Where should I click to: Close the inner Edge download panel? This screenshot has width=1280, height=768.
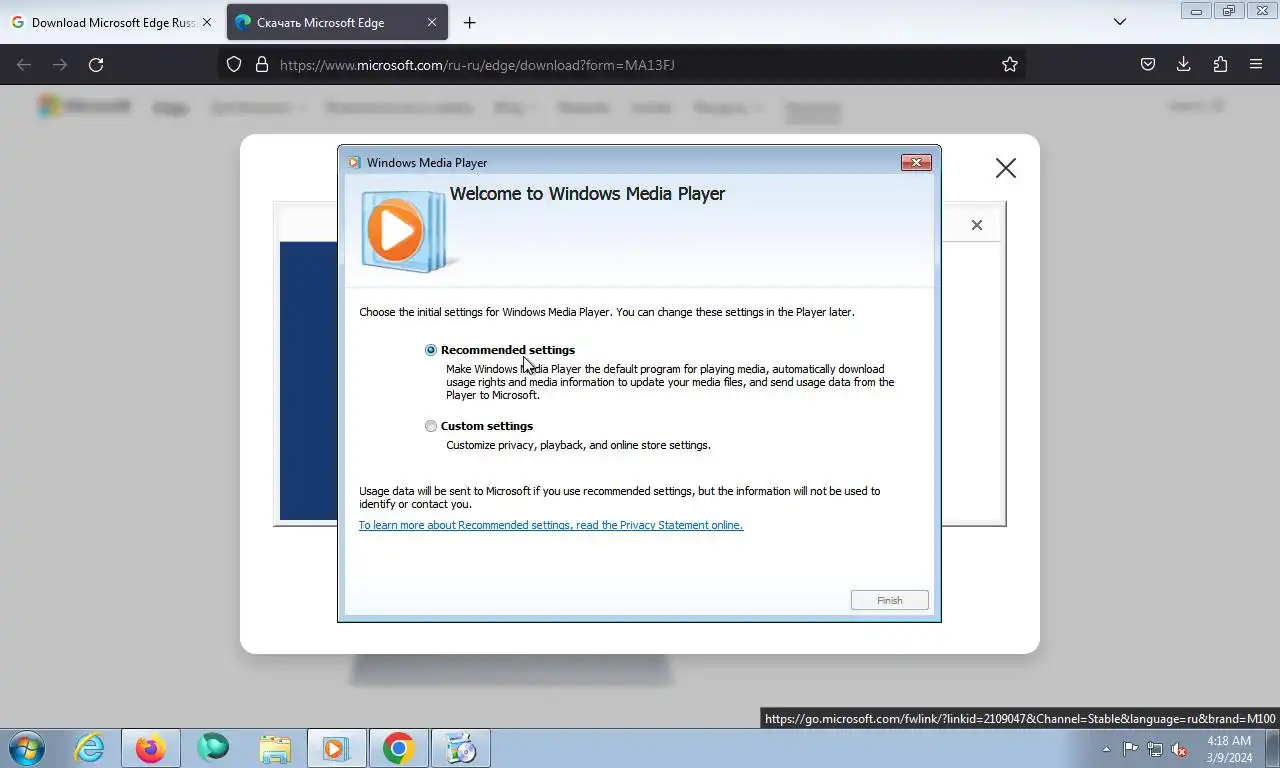click(x=977, y=225)
